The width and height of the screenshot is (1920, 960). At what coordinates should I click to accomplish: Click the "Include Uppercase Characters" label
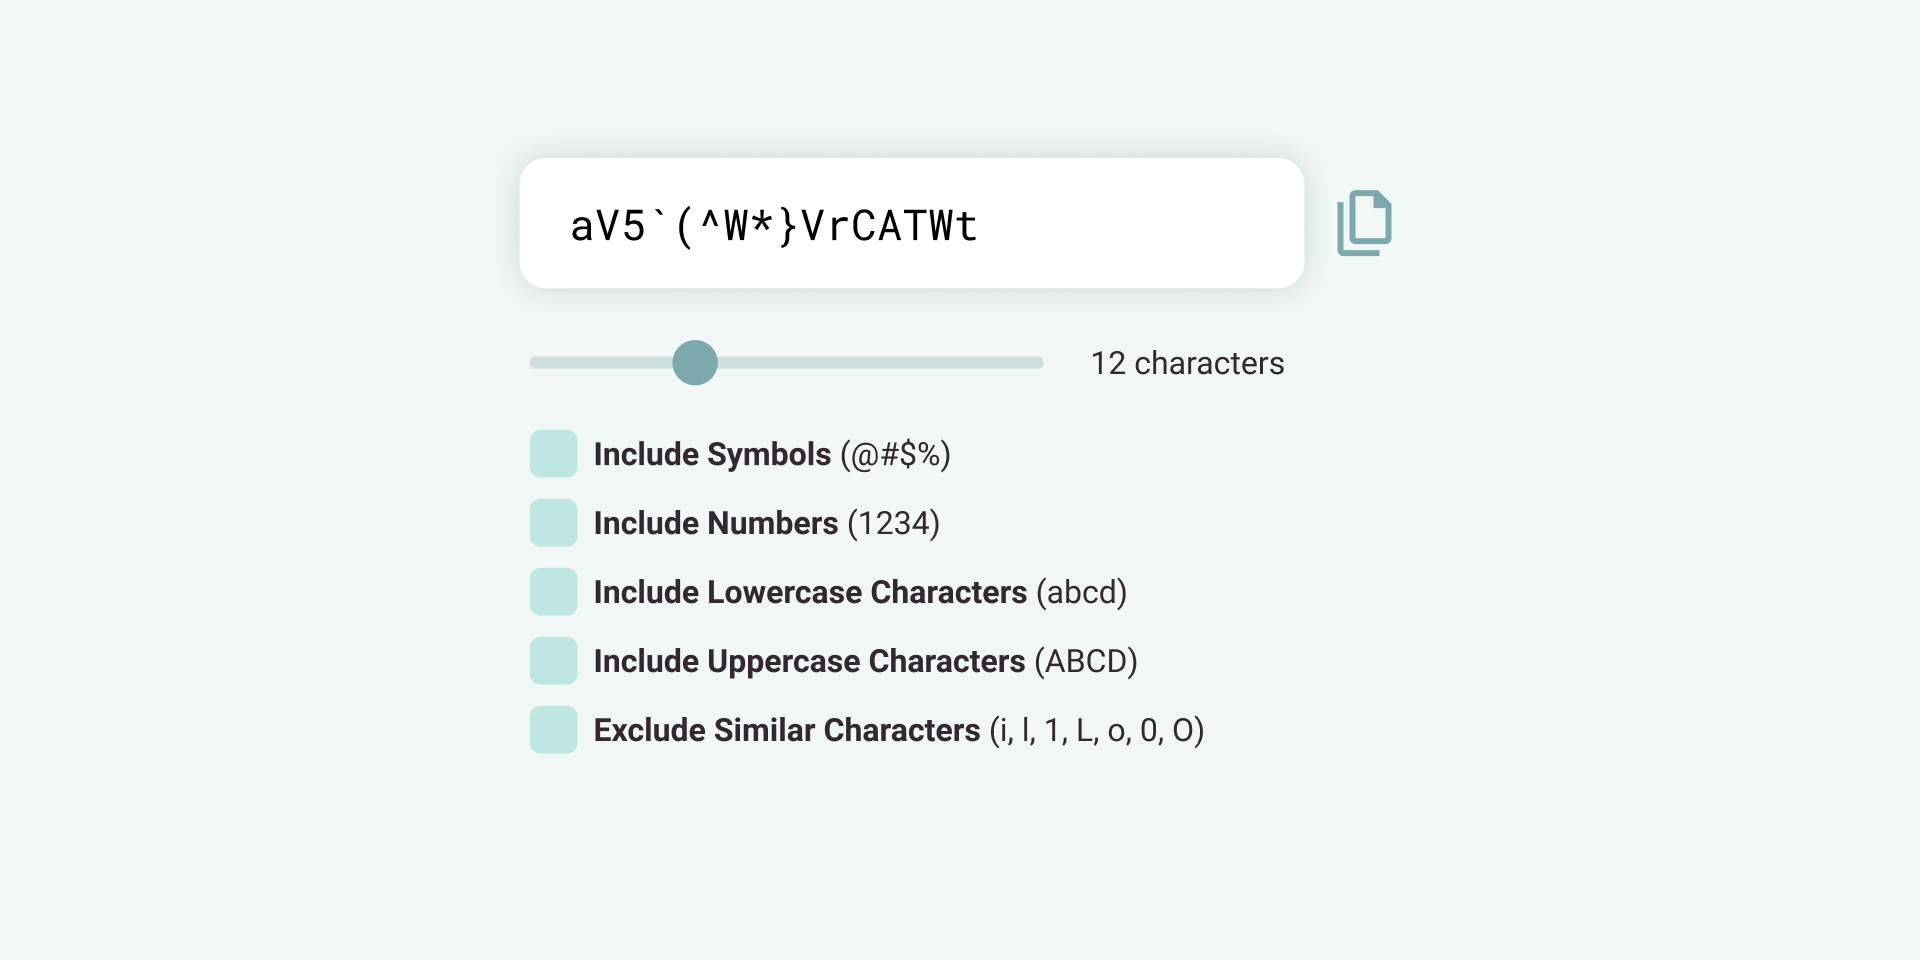[809, 662]
